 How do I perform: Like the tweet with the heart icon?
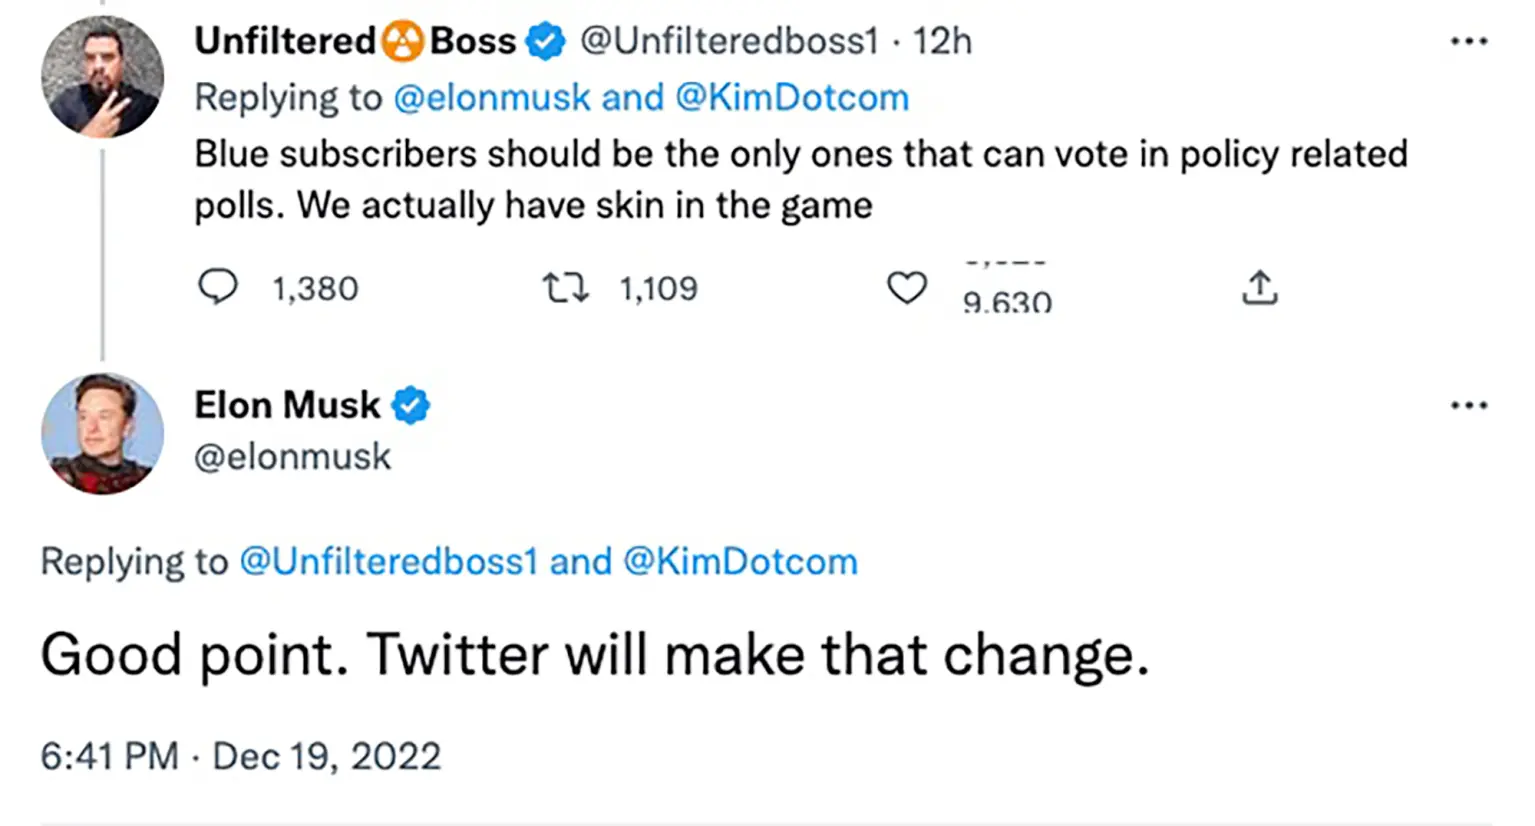tap(907, 288)
